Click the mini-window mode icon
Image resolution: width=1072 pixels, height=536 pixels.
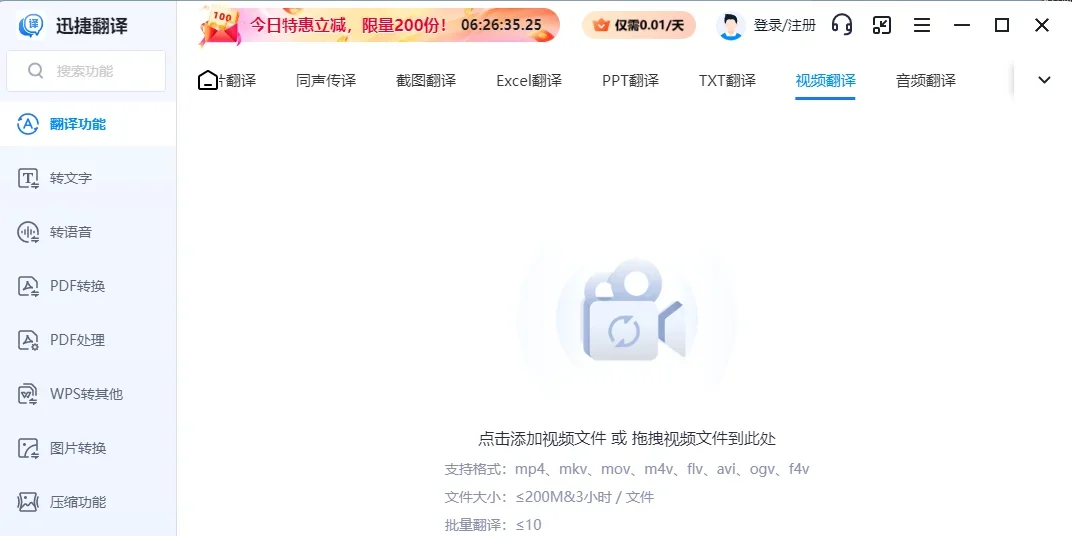(882, 25)
